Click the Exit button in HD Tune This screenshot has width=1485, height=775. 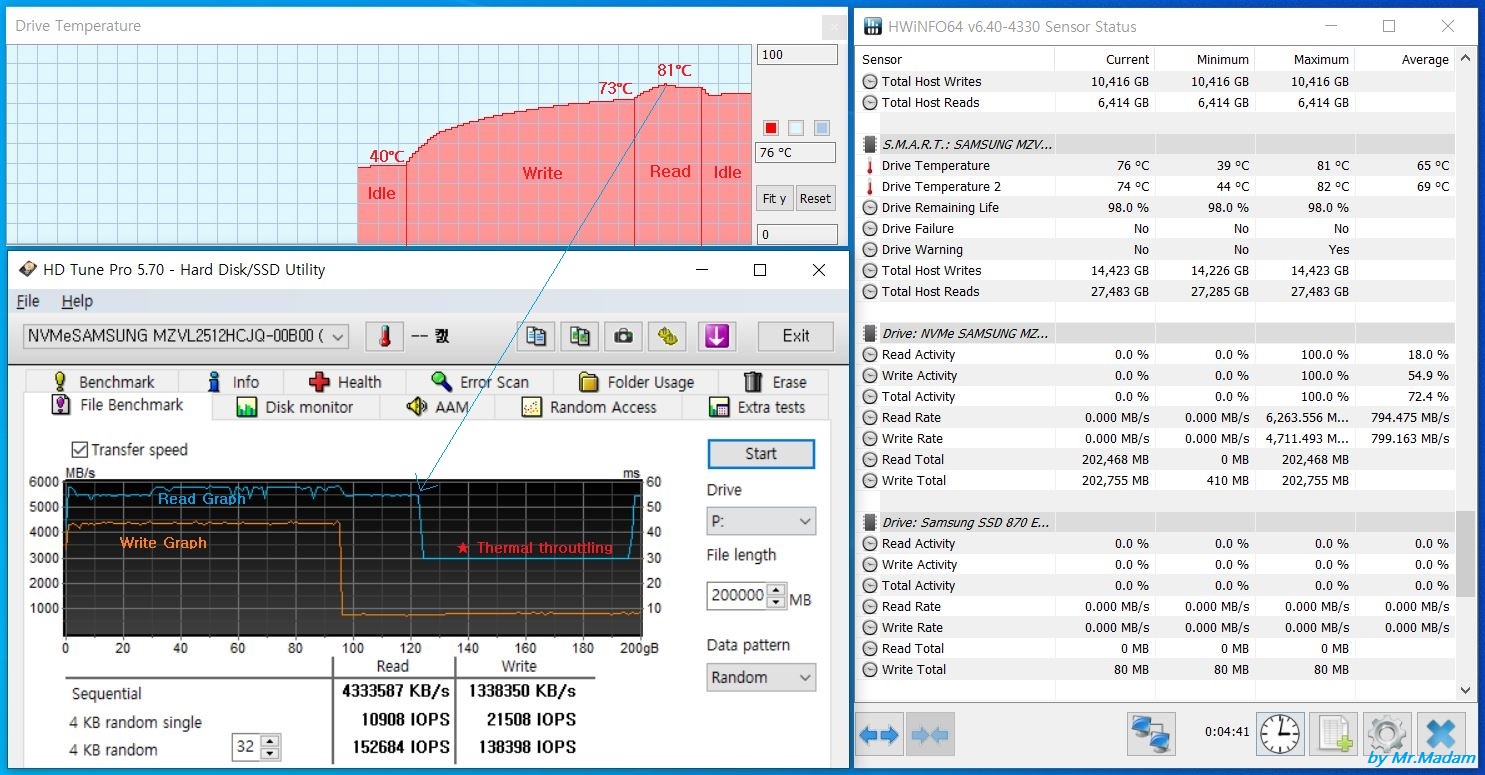796,336
